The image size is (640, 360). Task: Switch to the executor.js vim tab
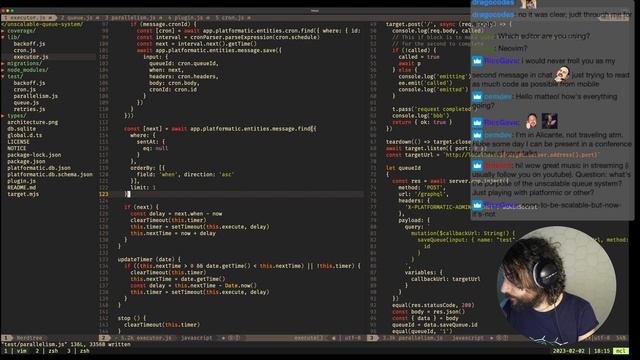coord(28,18)
